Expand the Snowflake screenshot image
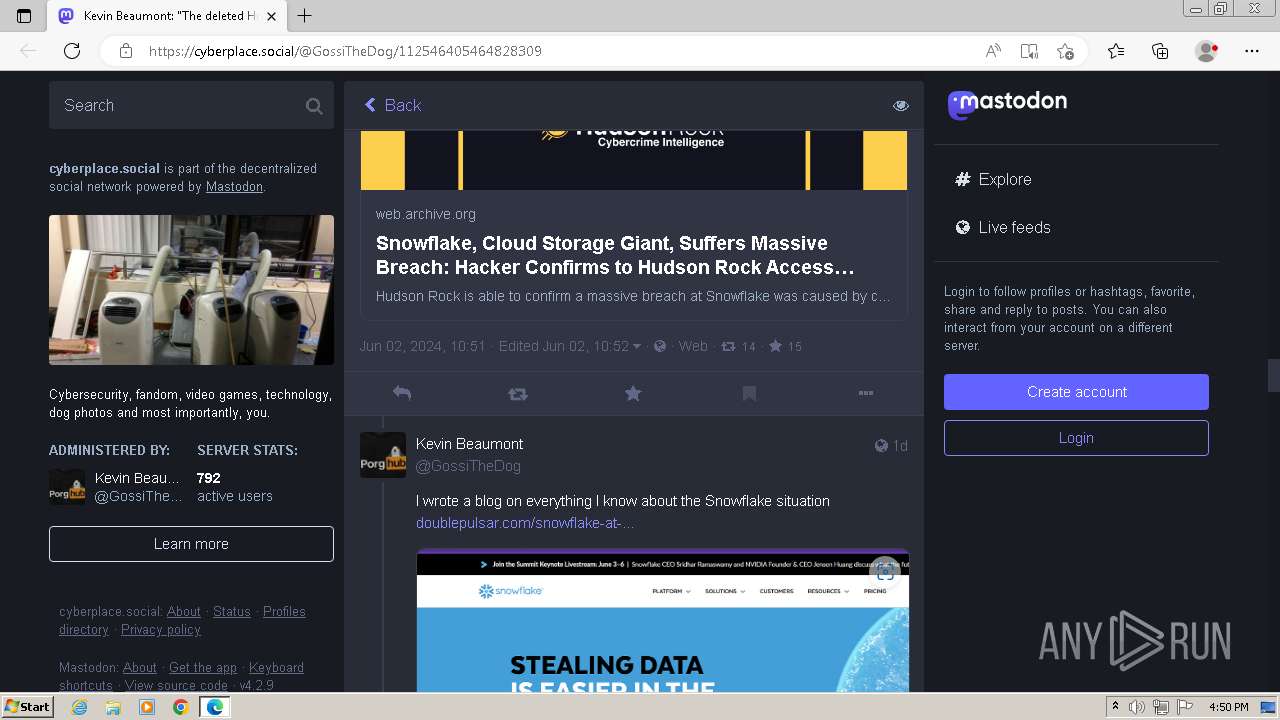This screenshot has height=720, width=1280. click(x=662, y=620)
